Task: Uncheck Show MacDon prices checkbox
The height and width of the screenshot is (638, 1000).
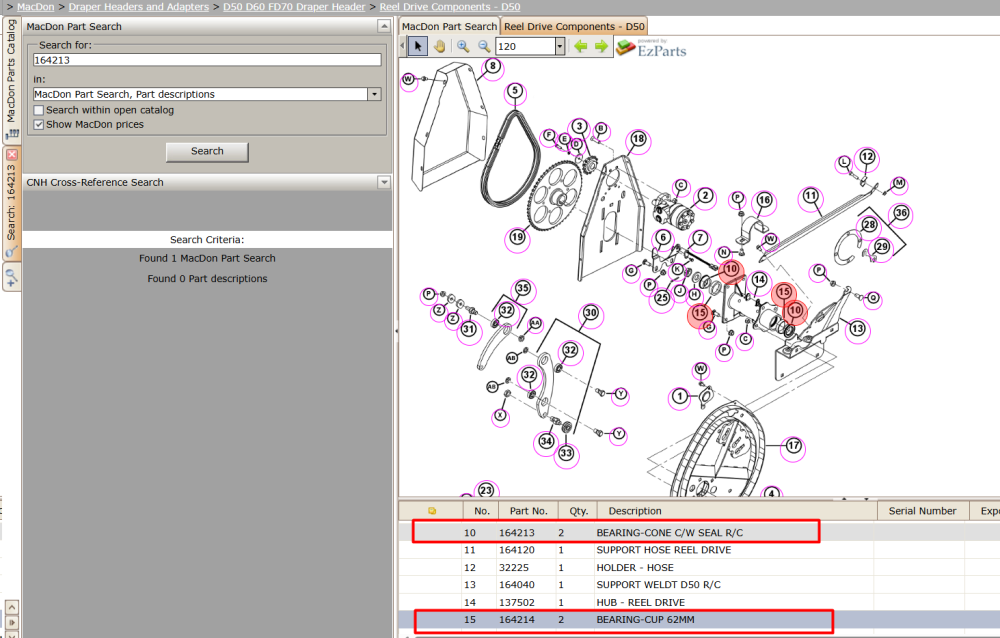Action: tap(39, 124)
